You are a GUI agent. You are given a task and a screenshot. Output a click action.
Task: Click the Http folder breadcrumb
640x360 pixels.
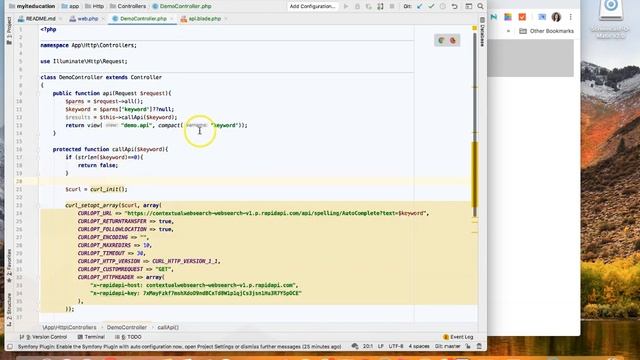[x=94, y=7]
